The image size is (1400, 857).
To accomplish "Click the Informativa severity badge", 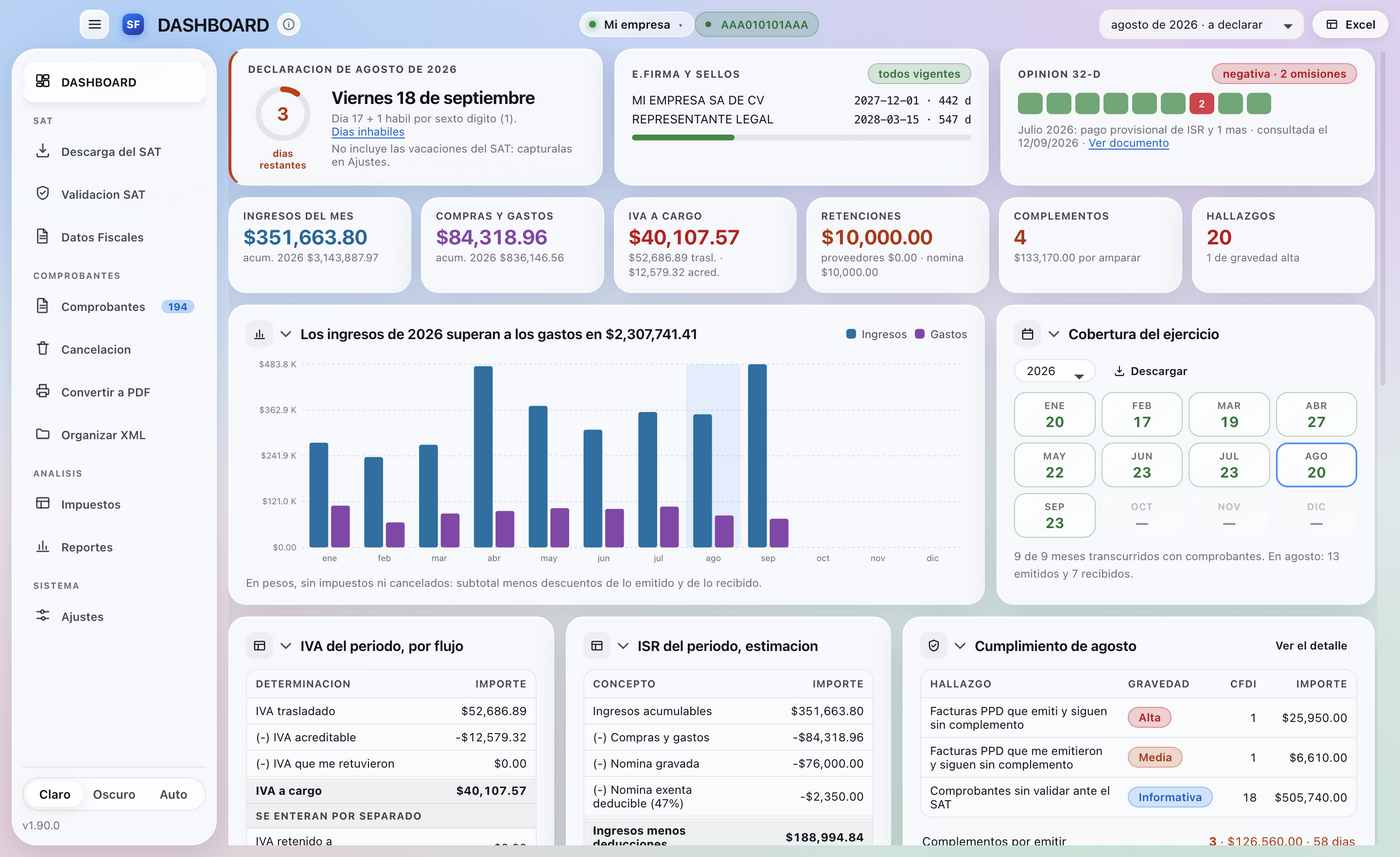I will tap(1170, 797).
